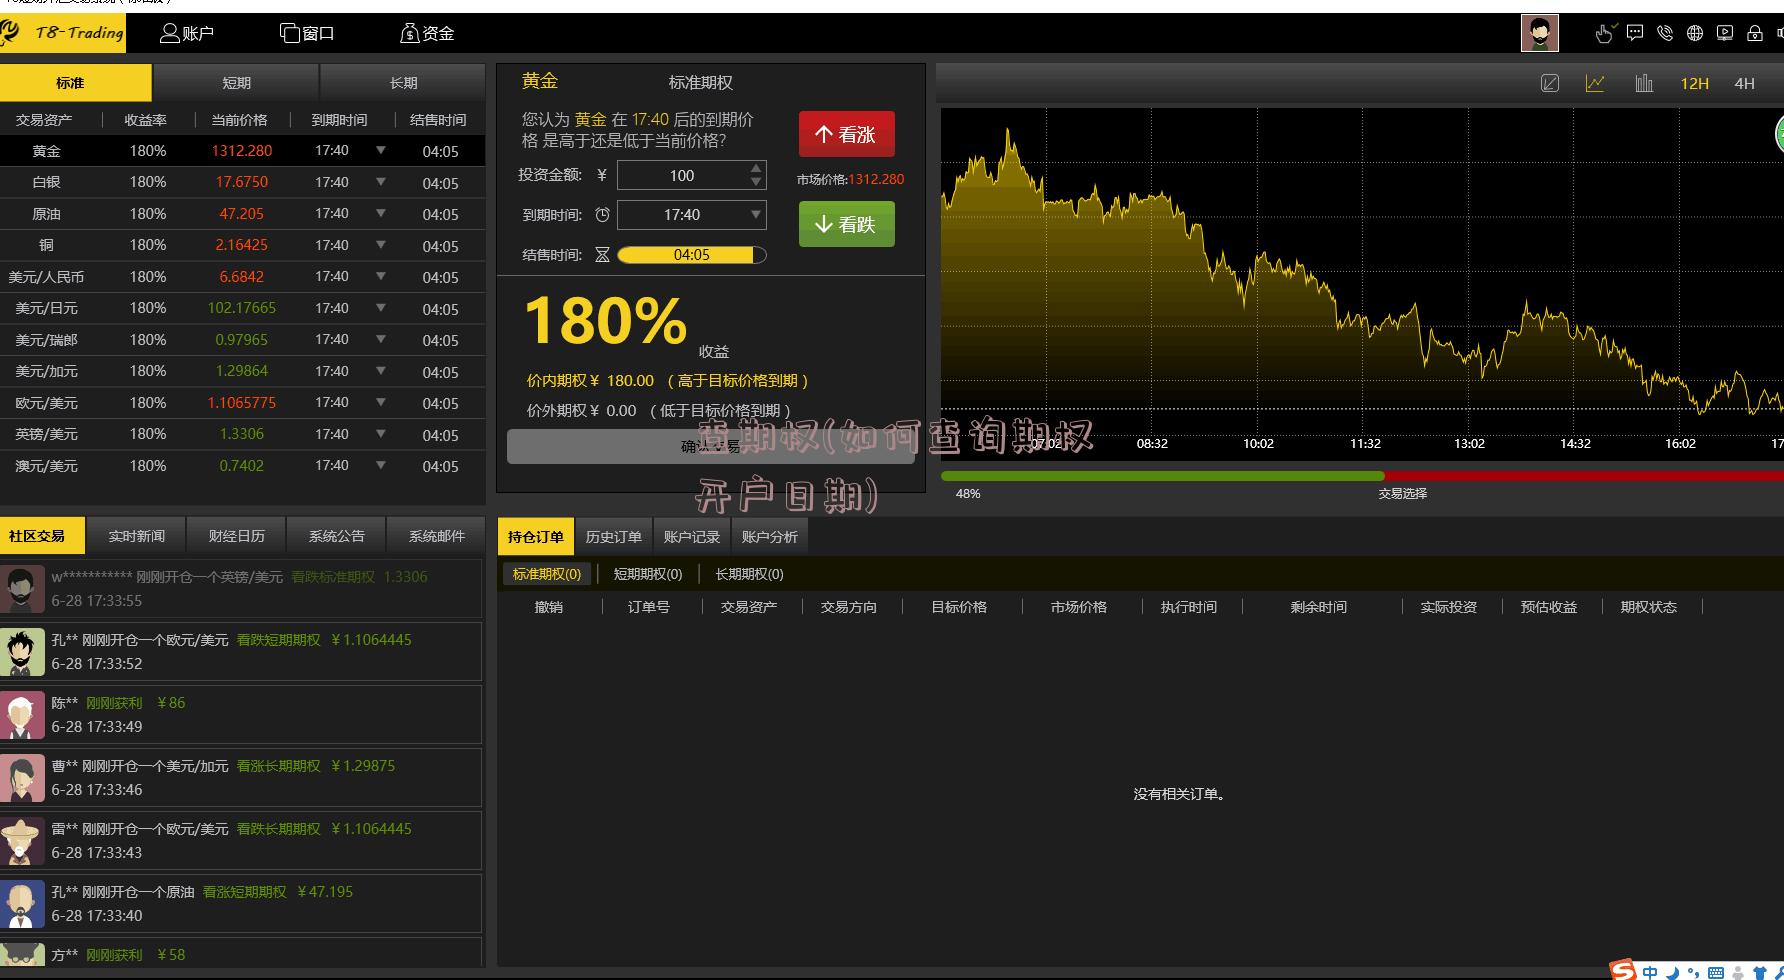Select 标准期权(0) sub-tab
The image size is (1784, 980).
point(547,574)
